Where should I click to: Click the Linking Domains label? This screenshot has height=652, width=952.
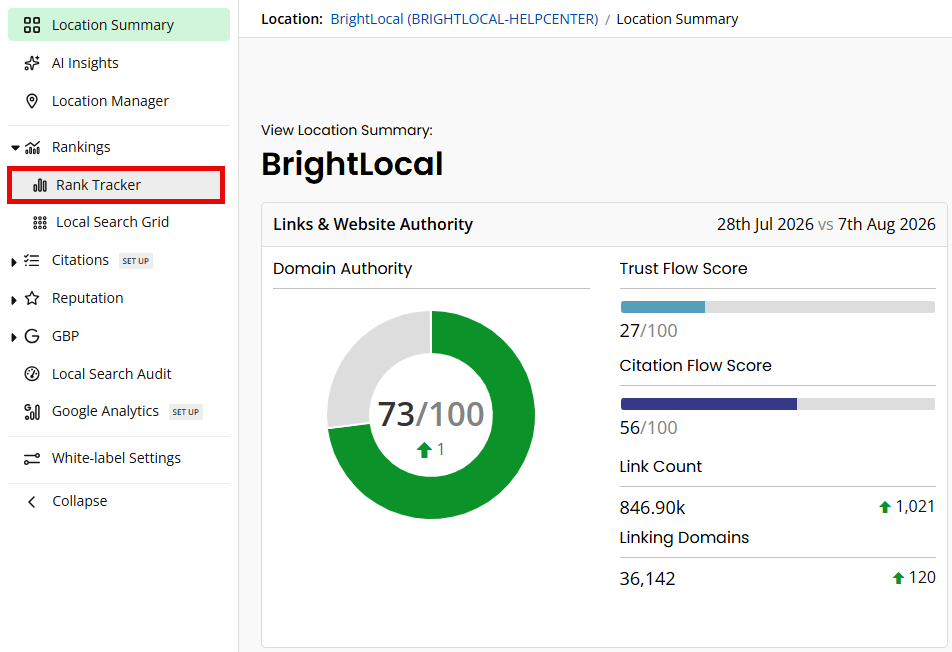click(684, 538)
